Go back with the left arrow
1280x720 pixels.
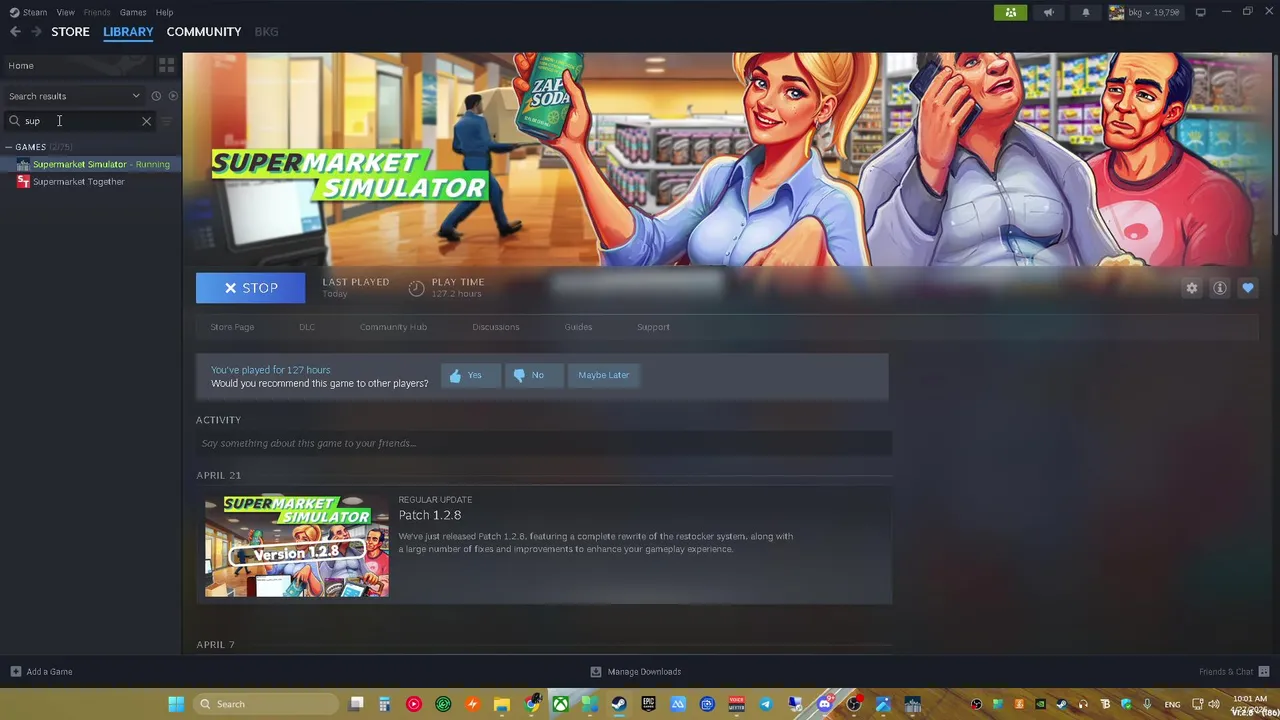(15, 32)
